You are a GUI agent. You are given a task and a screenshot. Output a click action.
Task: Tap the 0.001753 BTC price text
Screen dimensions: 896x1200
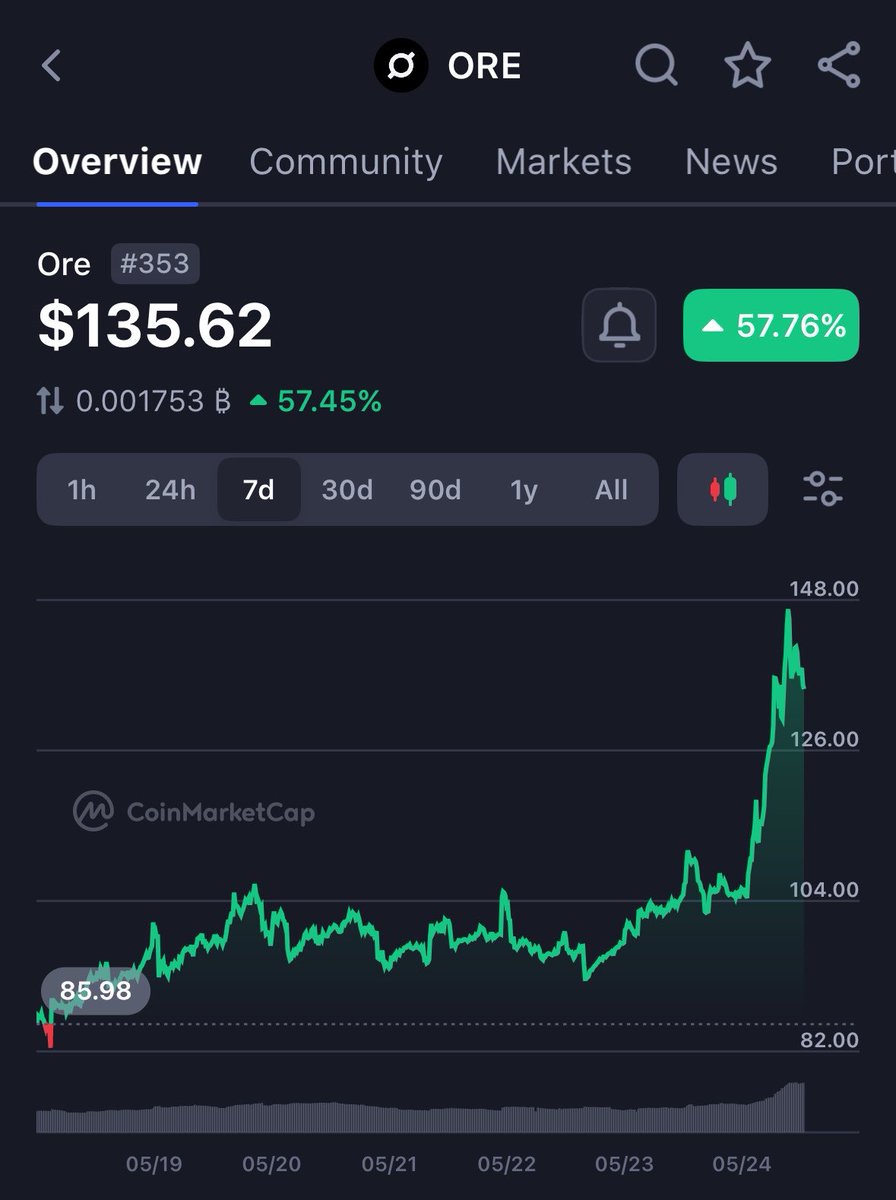153,402
